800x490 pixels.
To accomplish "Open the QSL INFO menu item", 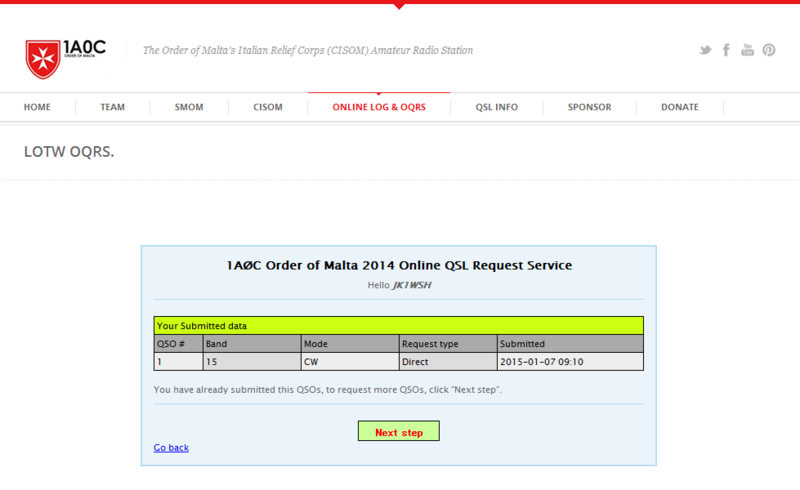I will coord(496,107).
